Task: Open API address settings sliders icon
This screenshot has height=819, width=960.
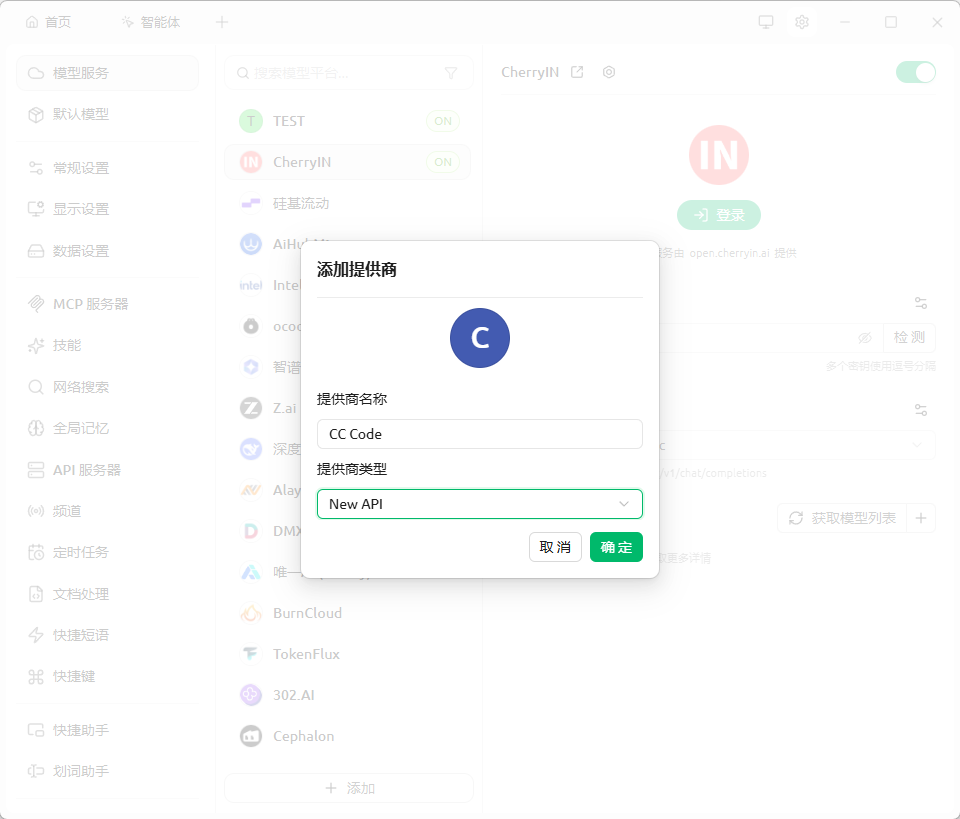Action: point(921,410)
